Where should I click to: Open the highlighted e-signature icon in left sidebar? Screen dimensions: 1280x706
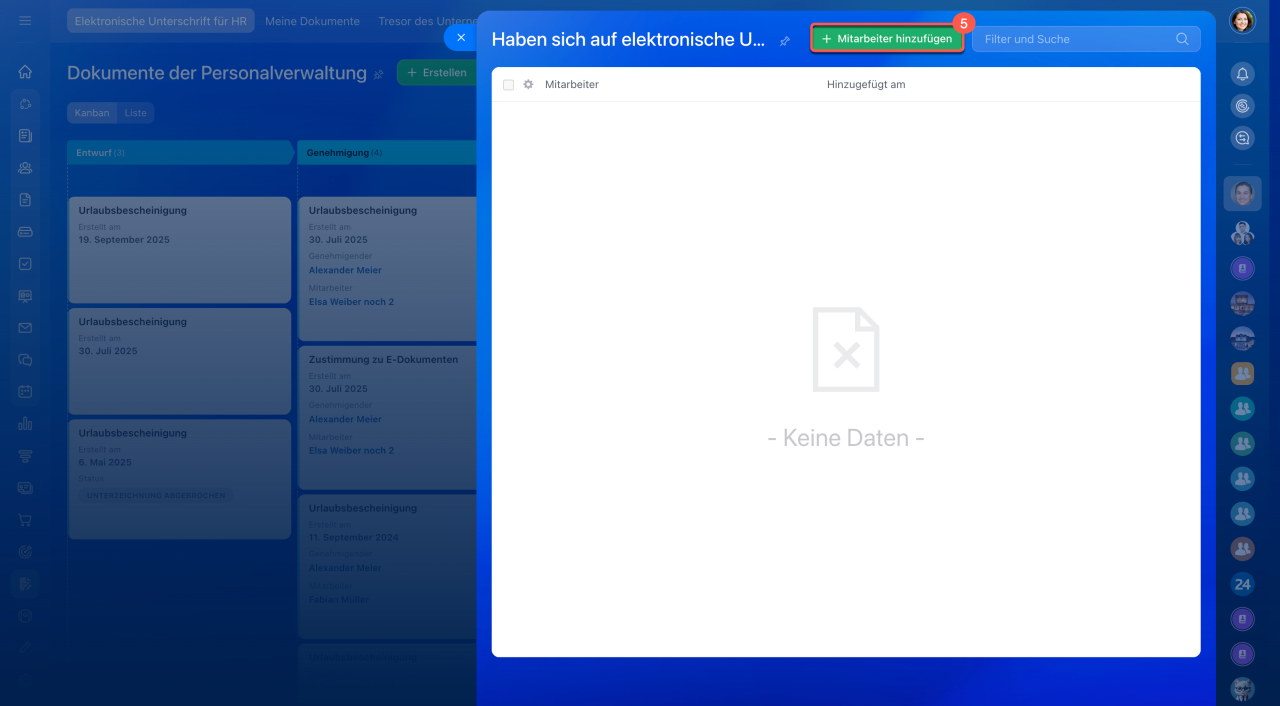click(x=25, y=584)
